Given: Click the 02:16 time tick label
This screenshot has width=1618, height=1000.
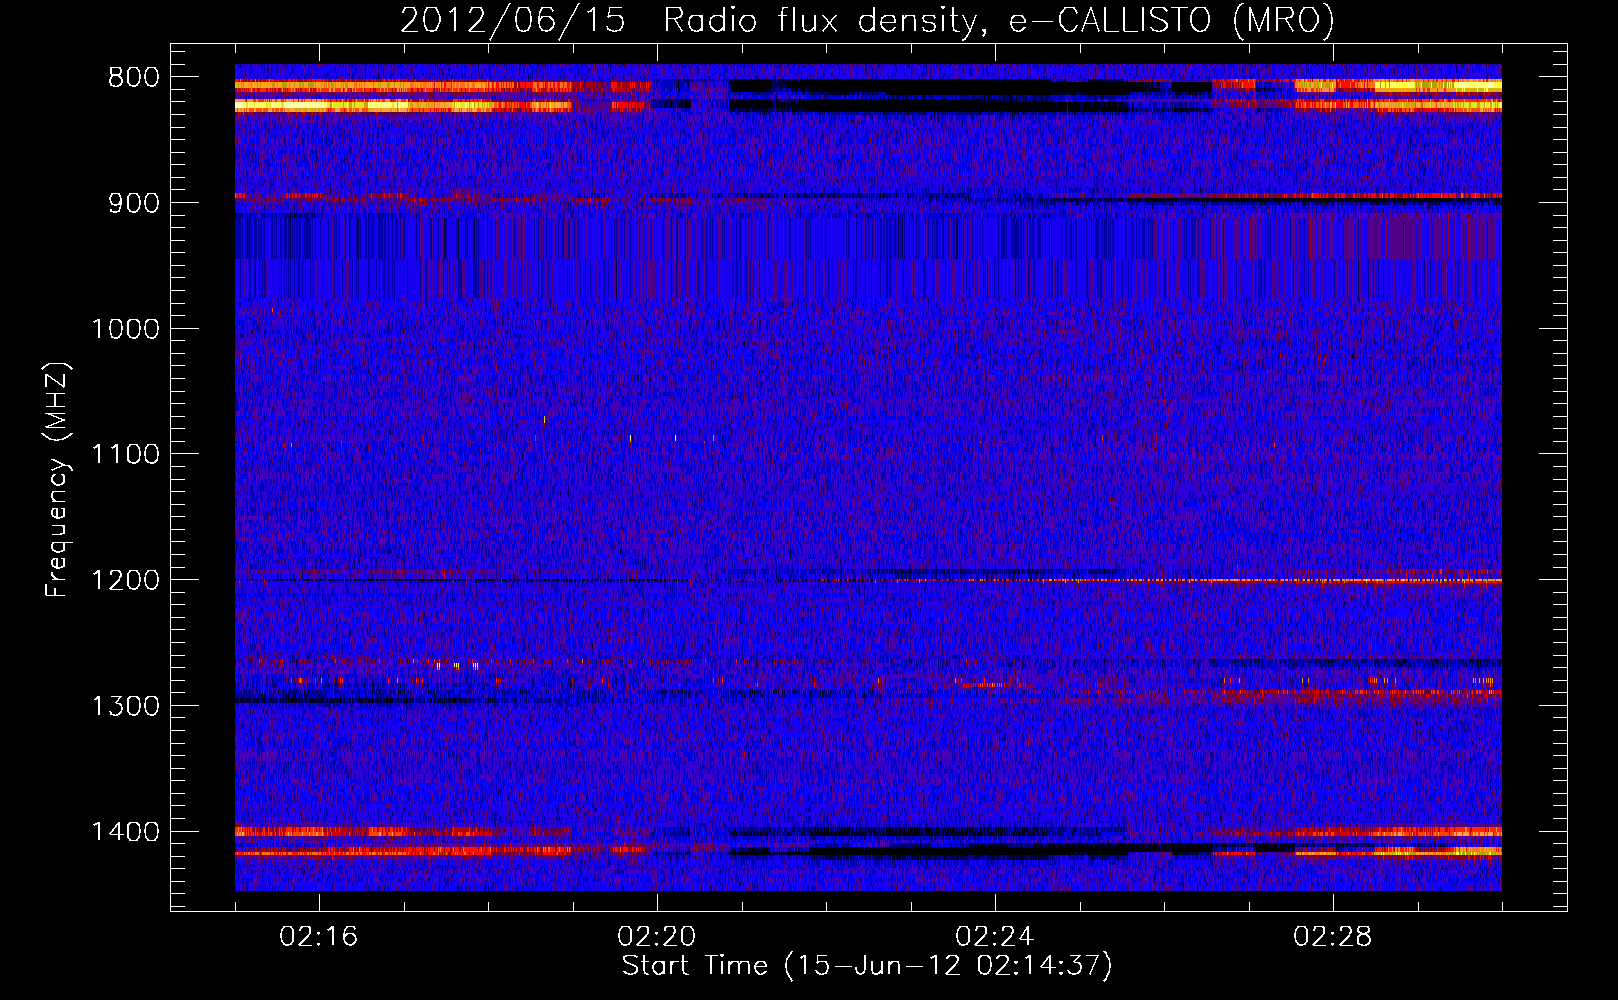Looking at the screenshot, I should coord(319,937).
